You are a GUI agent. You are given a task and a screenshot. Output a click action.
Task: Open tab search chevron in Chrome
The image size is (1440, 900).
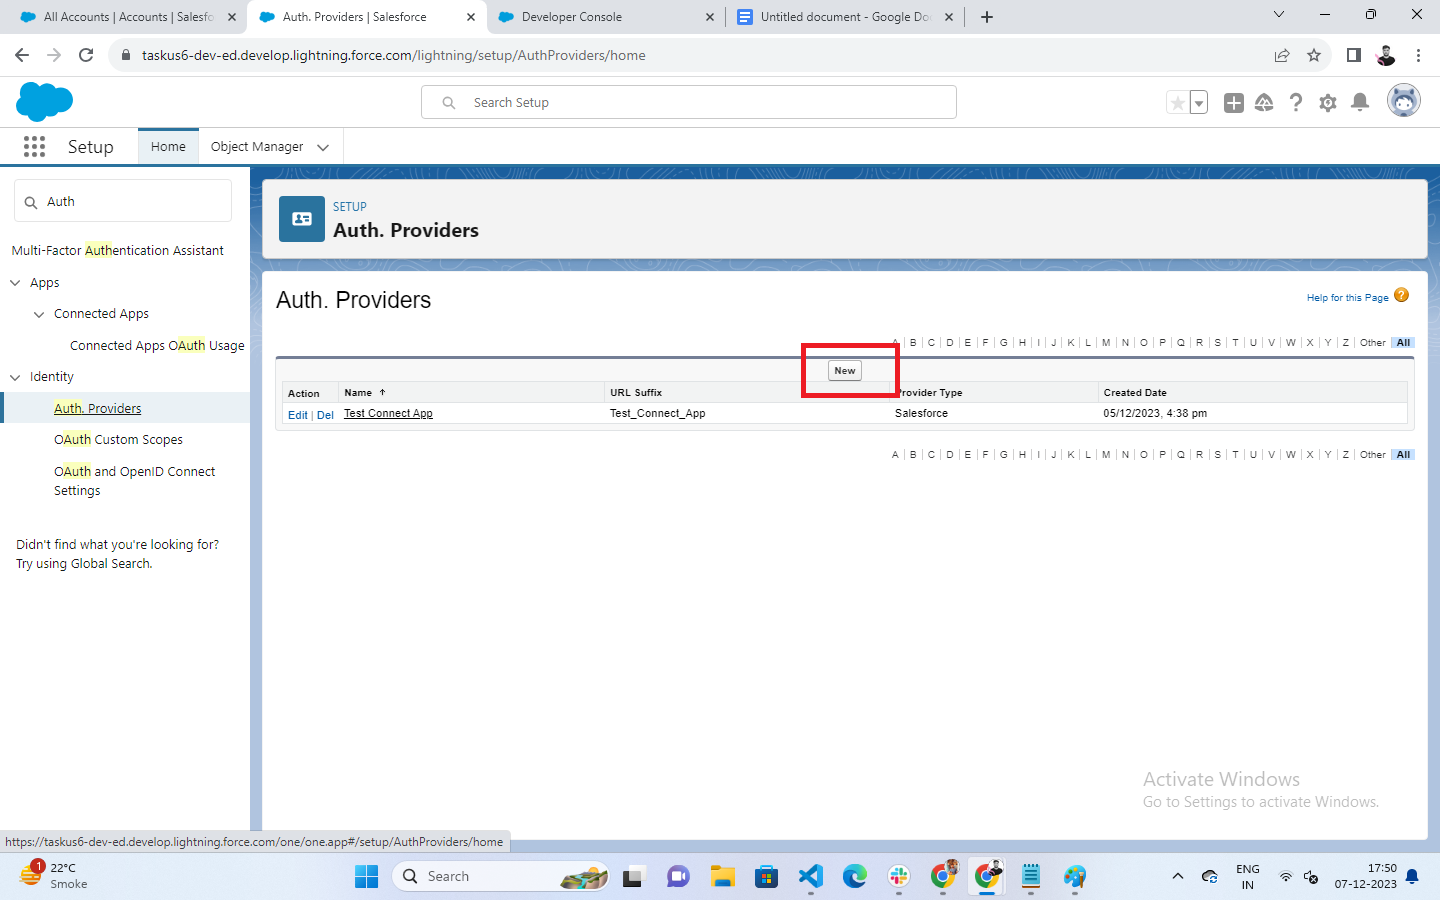(1278, 14)
